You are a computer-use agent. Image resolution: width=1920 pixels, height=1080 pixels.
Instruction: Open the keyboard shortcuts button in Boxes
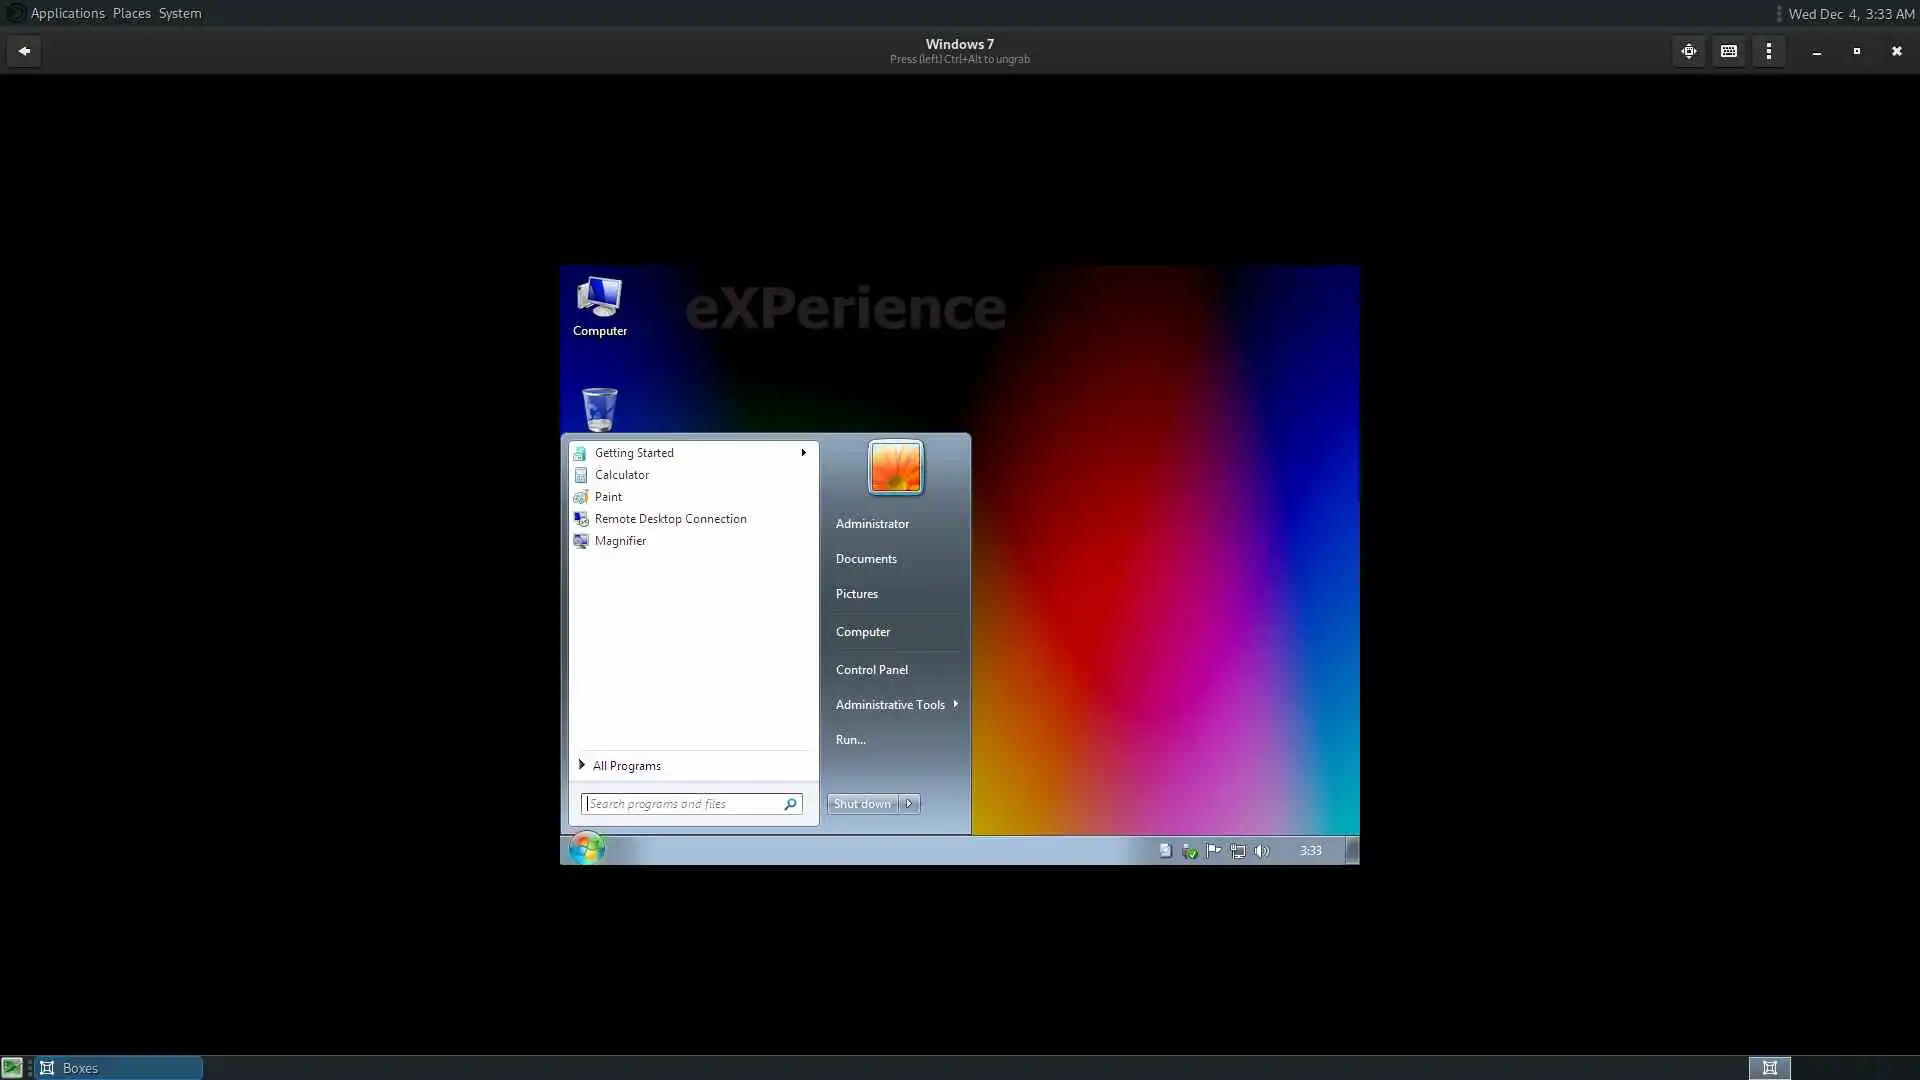click(x=1729, y=51)
